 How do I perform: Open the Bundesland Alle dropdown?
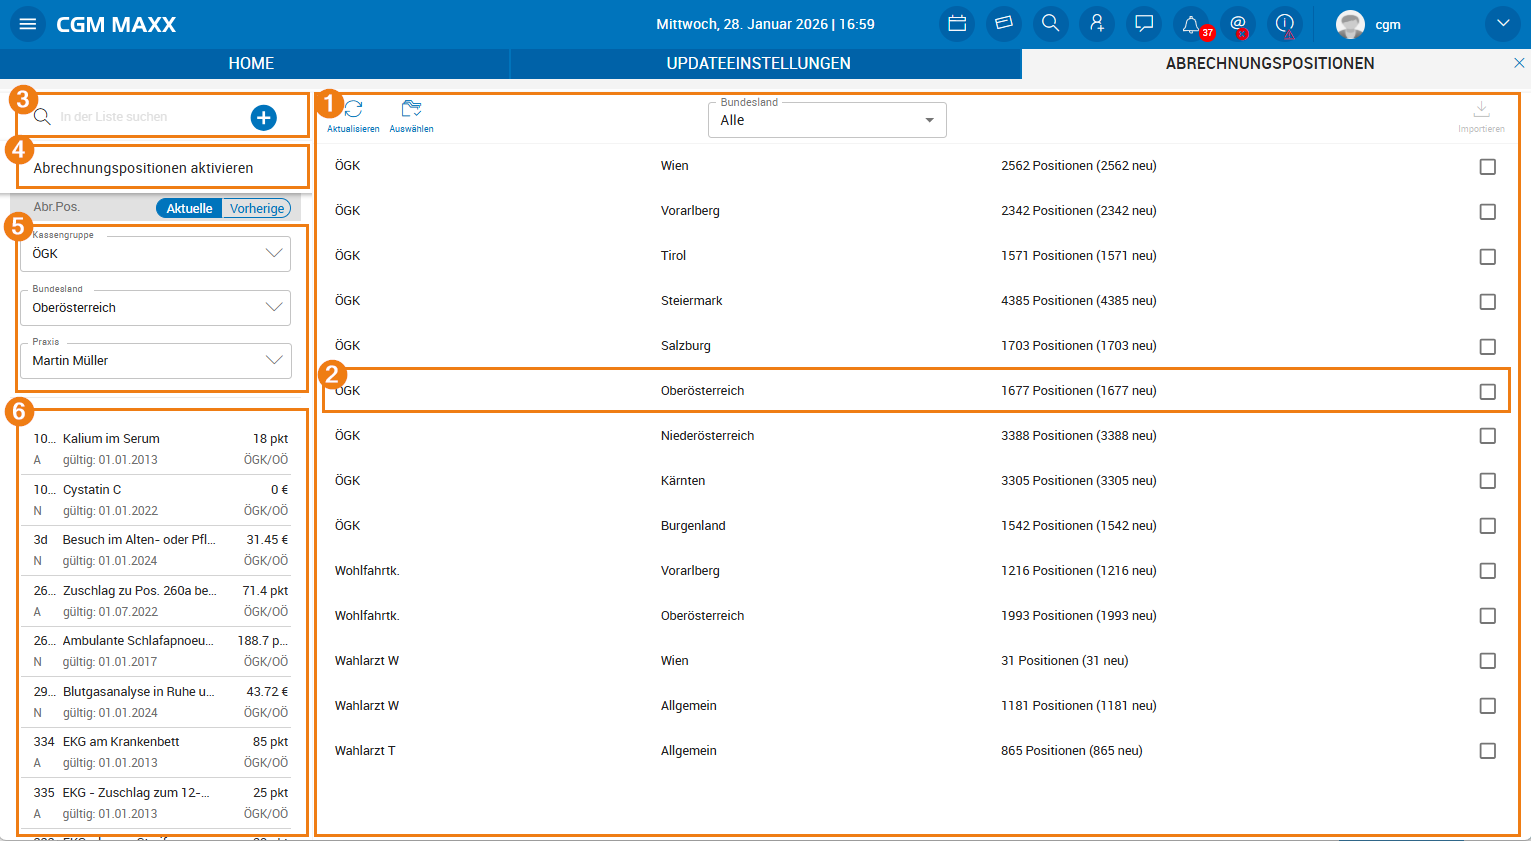827,120
